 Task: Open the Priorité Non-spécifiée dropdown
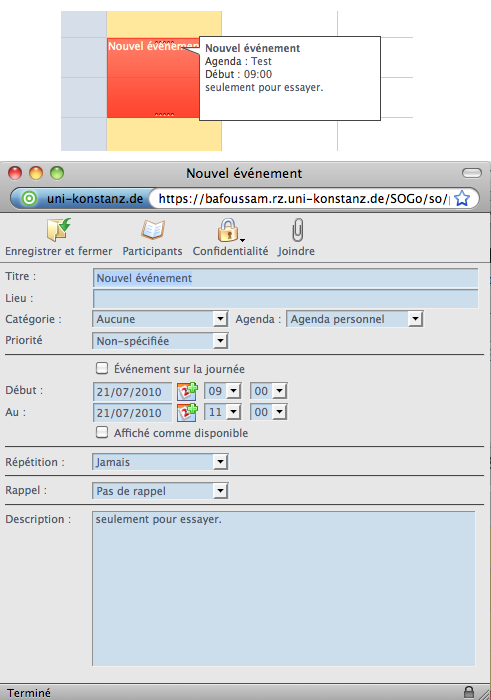click(160, 341)
